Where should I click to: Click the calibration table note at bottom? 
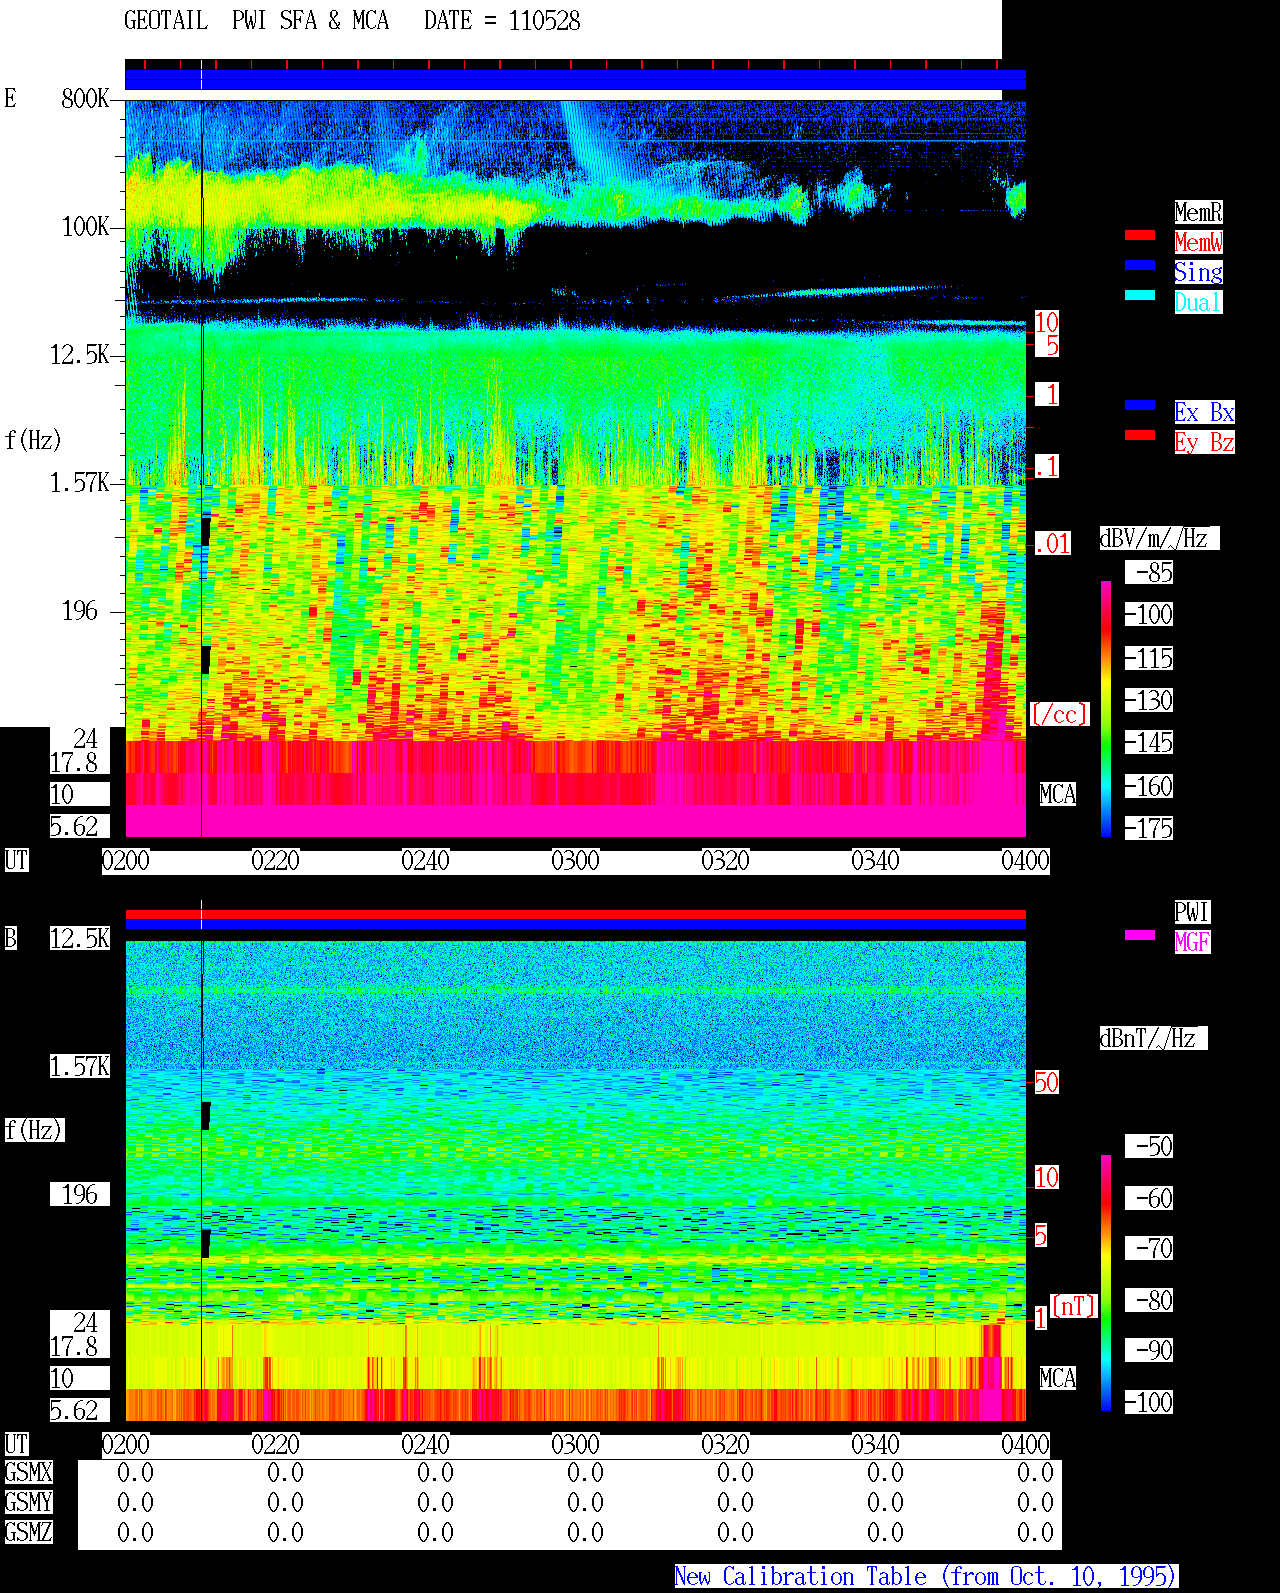point(926,1577)
